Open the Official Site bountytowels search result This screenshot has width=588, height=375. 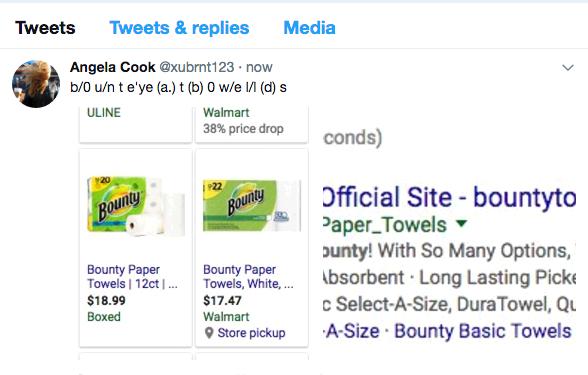(x=449, y=197)
